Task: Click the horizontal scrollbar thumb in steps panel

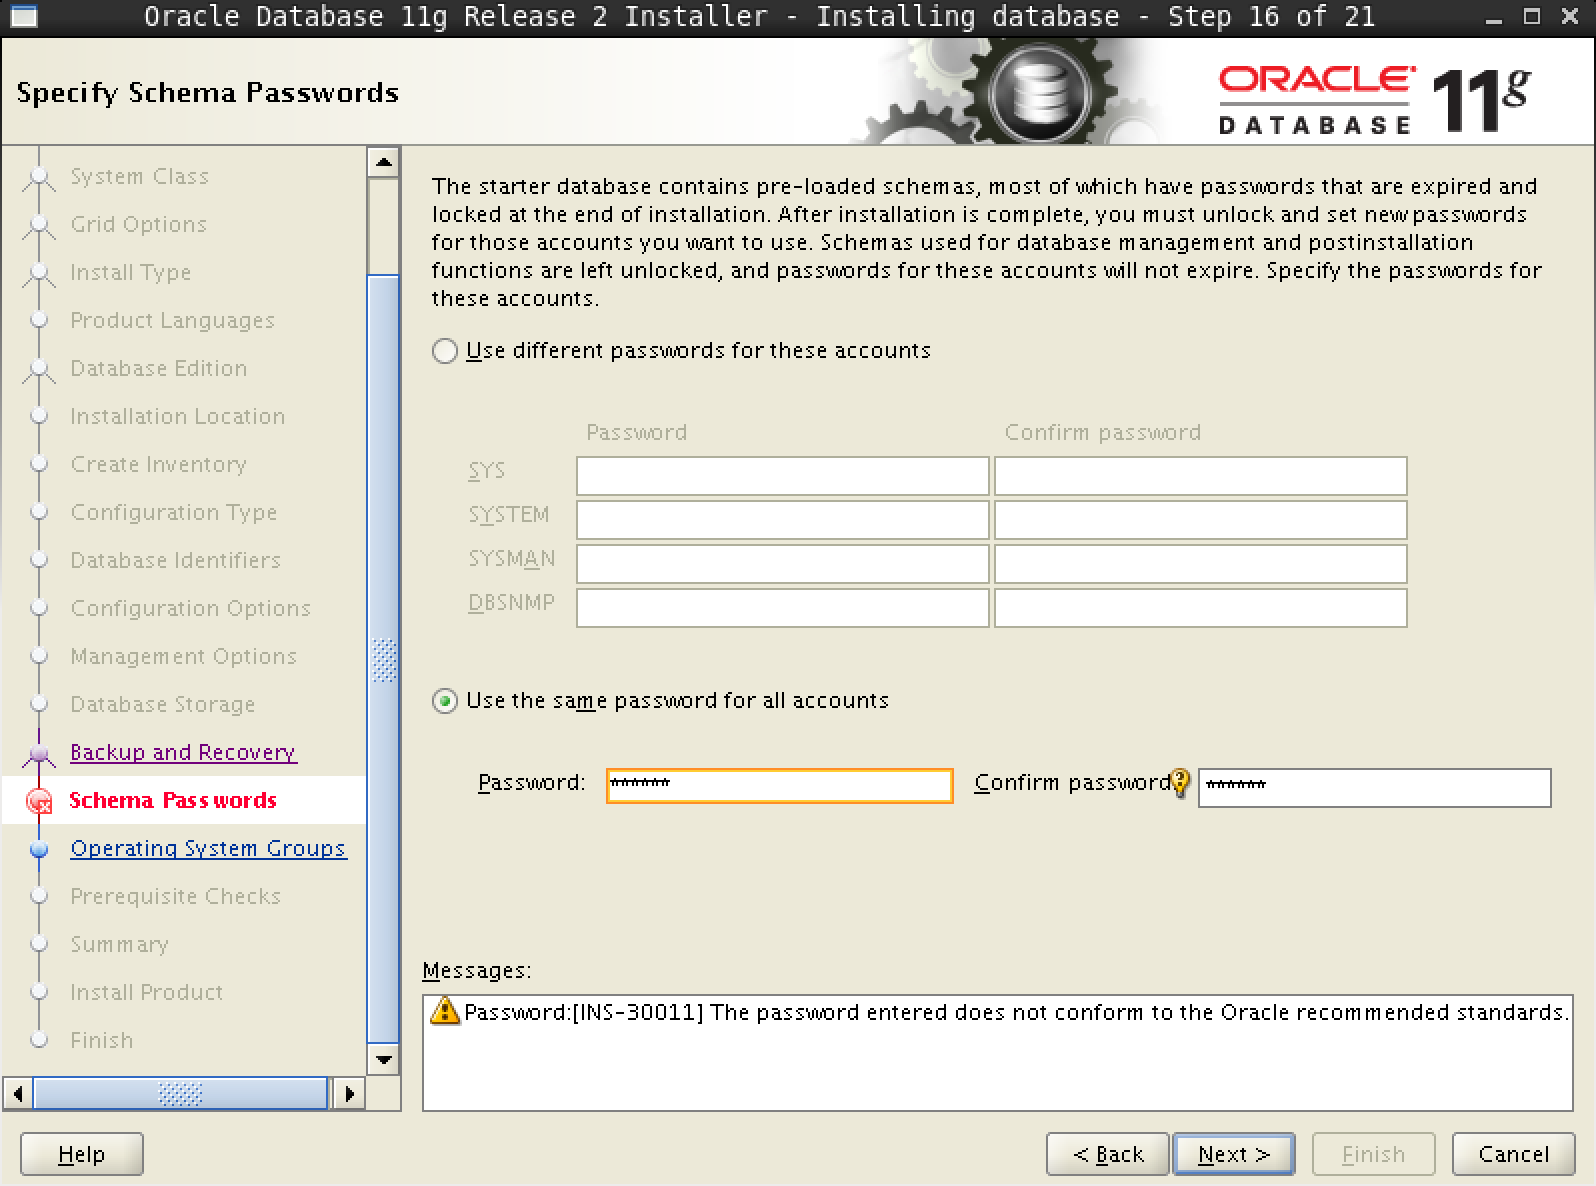Action: coord(180,1093)
